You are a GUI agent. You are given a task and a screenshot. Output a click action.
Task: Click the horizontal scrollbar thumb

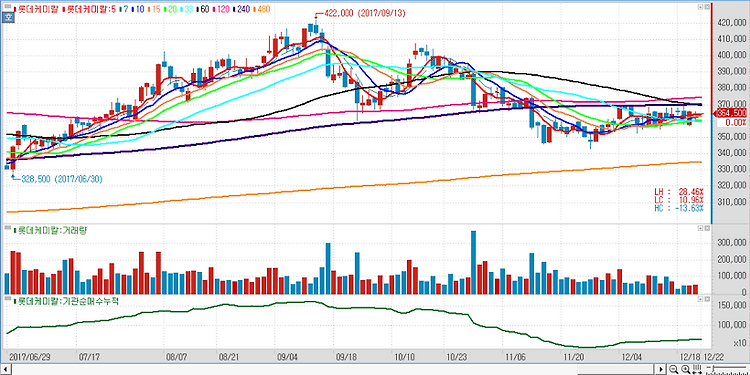point(615,369)
